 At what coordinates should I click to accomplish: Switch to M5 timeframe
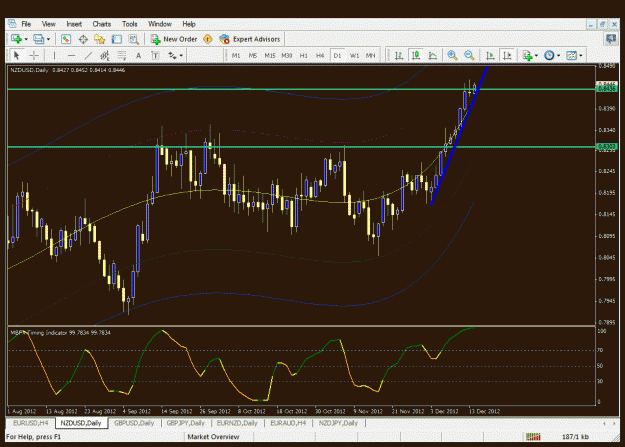(x=253, y=55)
